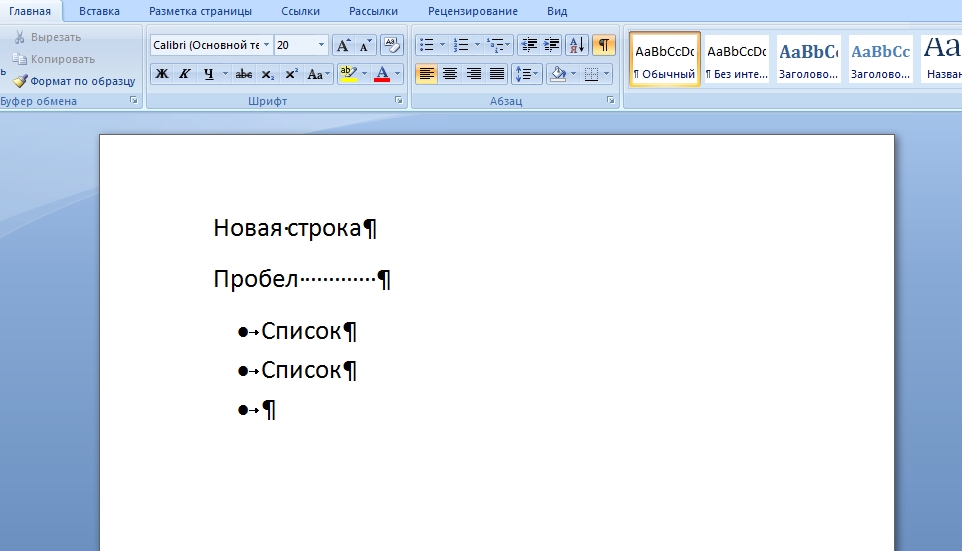The height and width of the screenshot is (551, 962).
Task: Switch to the Вид tab
Action: coord(557,11)
